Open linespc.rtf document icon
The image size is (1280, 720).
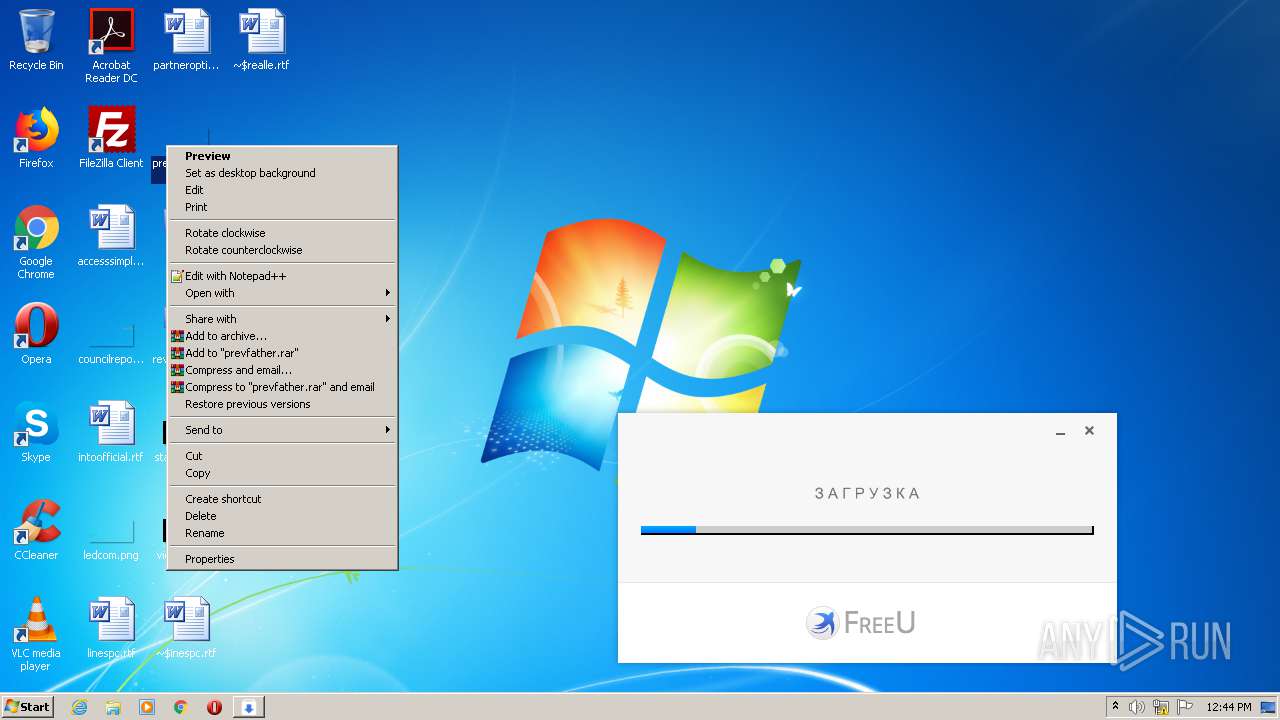tap(111, 628)
